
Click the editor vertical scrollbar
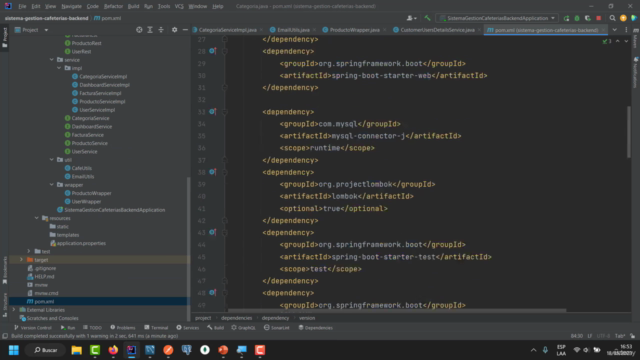[629, 131]
